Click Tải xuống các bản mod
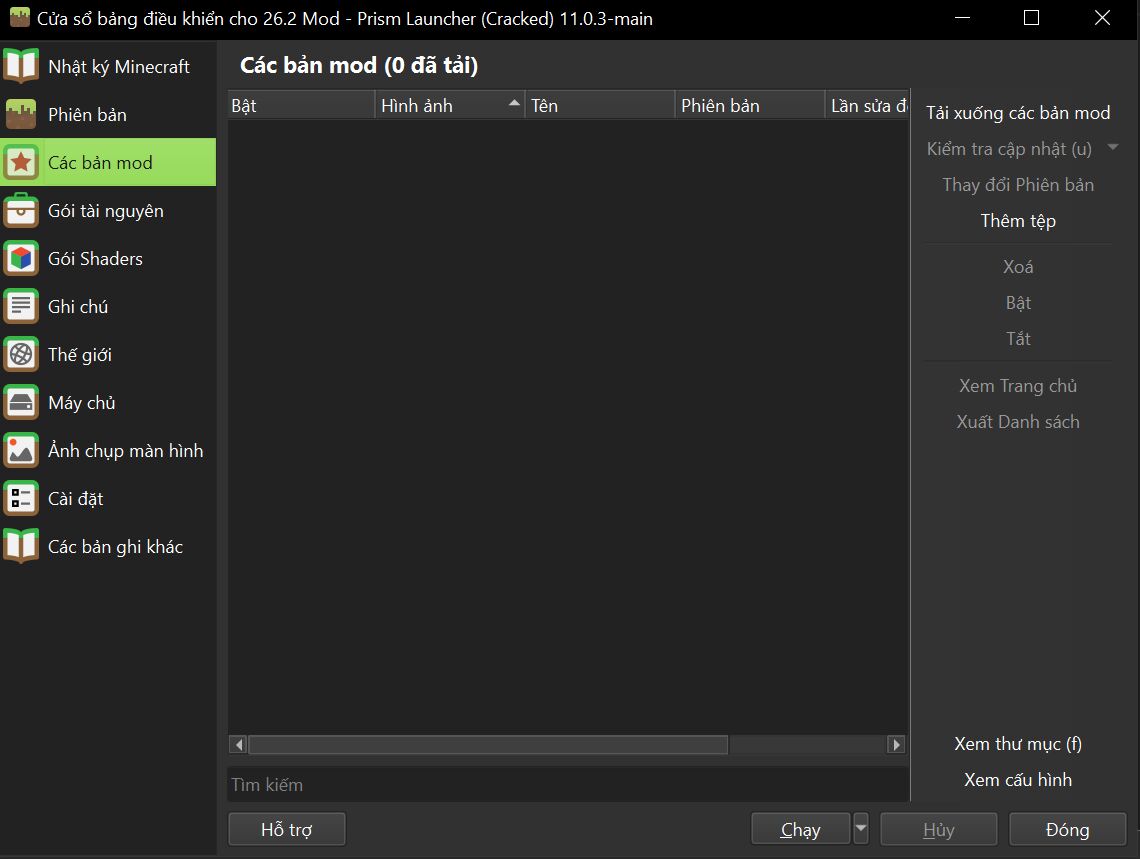 coord(1018,113)
